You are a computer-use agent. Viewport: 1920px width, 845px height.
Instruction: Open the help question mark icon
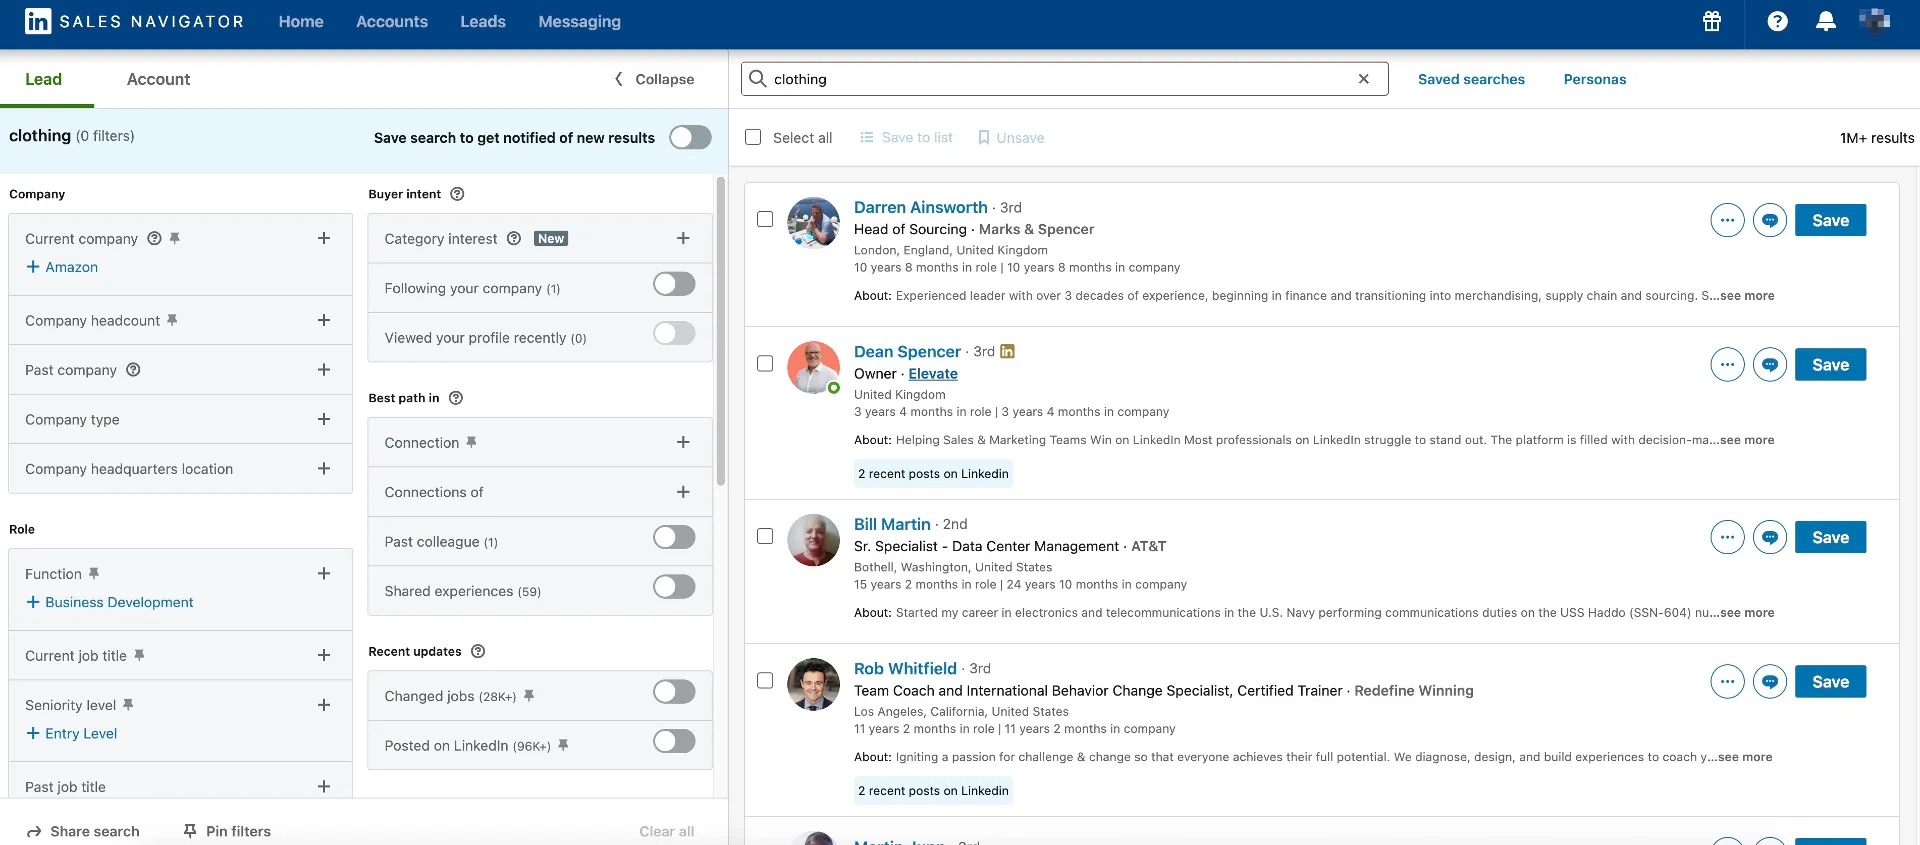(1777, 21)
